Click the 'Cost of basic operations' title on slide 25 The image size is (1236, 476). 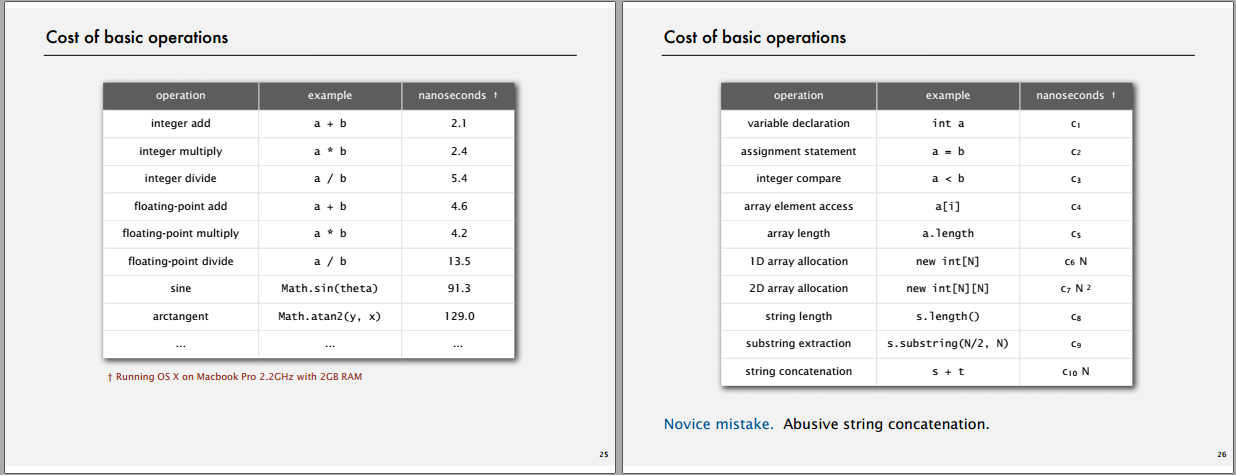point(137,38)
